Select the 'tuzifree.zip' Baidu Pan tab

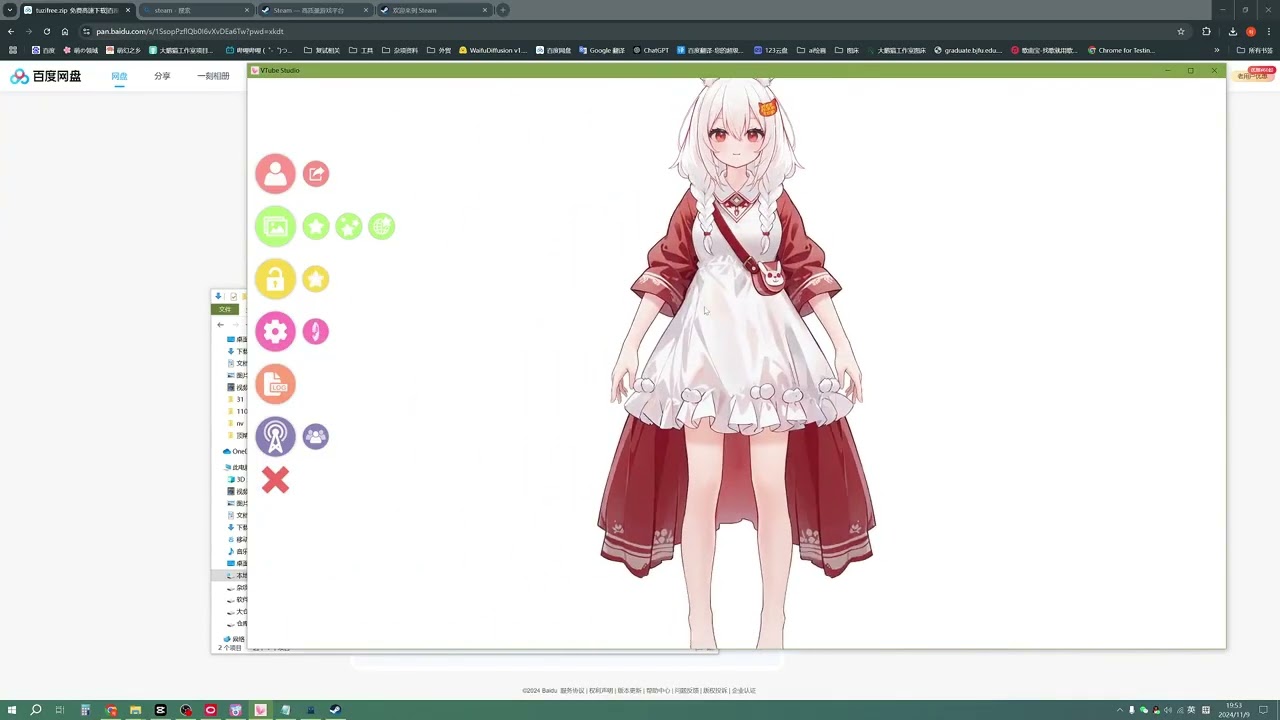coord(76,10)
